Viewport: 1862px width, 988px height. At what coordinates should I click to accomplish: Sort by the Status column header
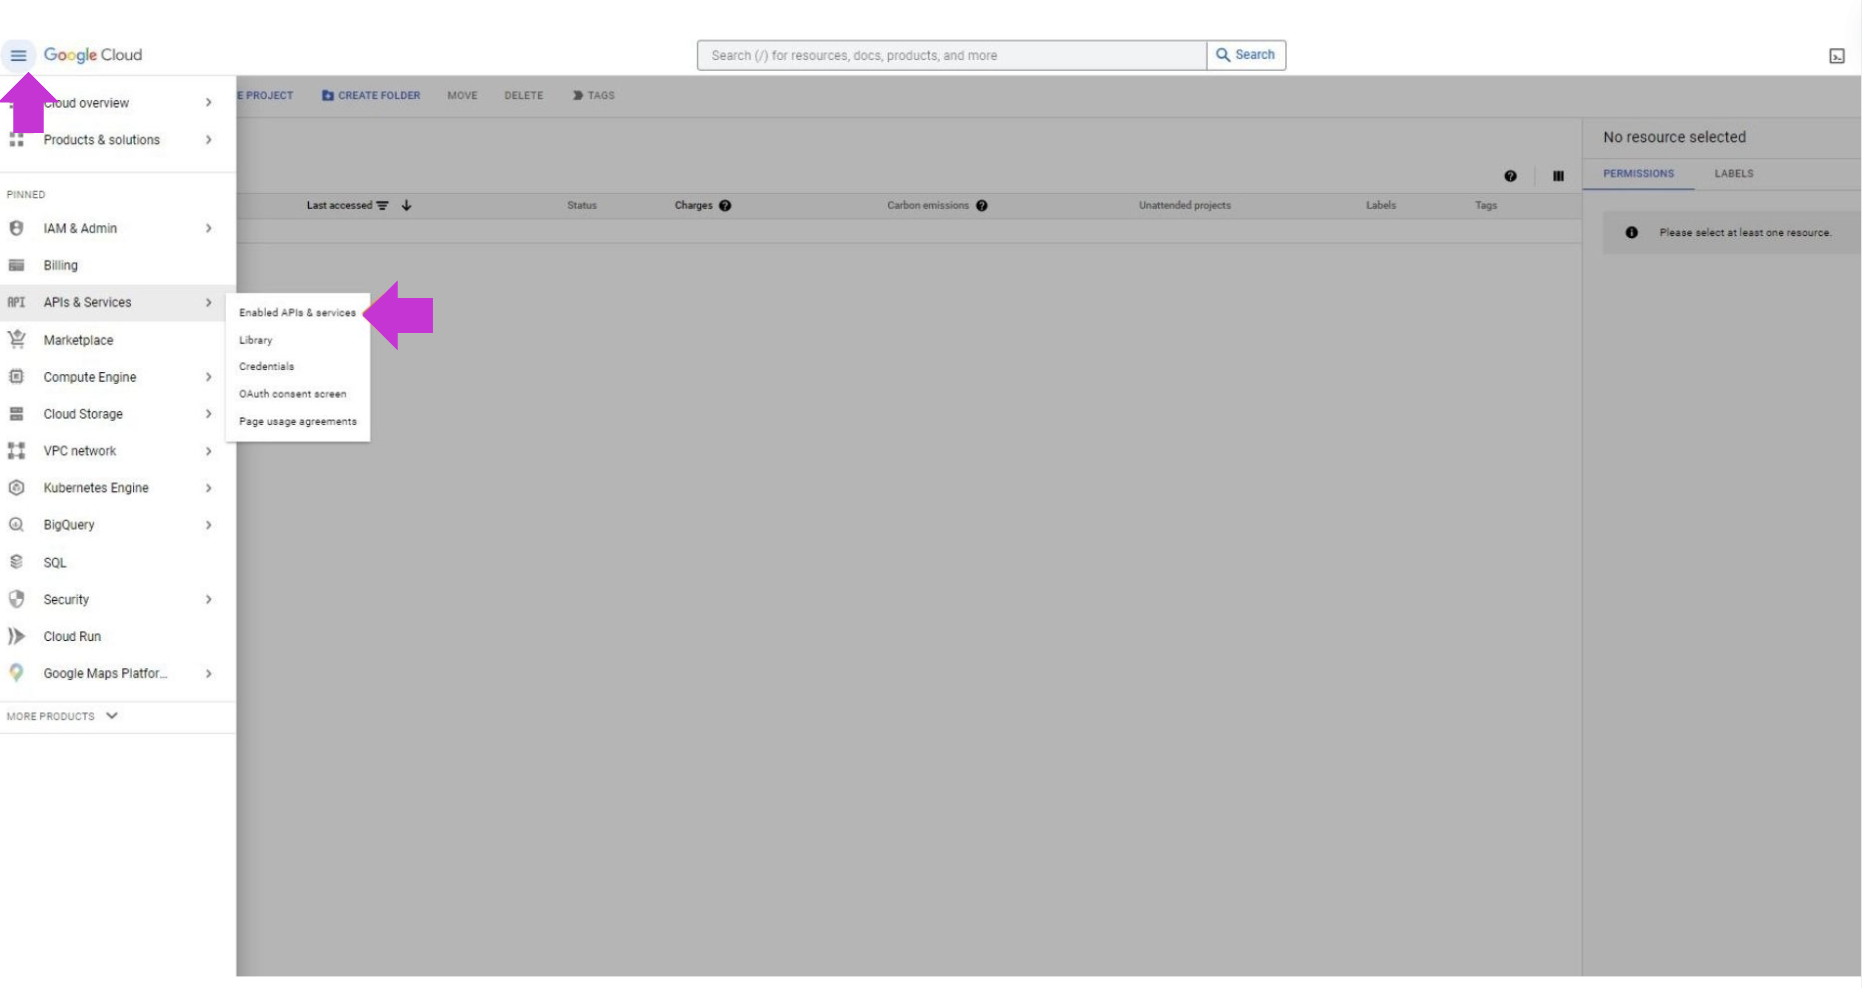tap(582, 205)
